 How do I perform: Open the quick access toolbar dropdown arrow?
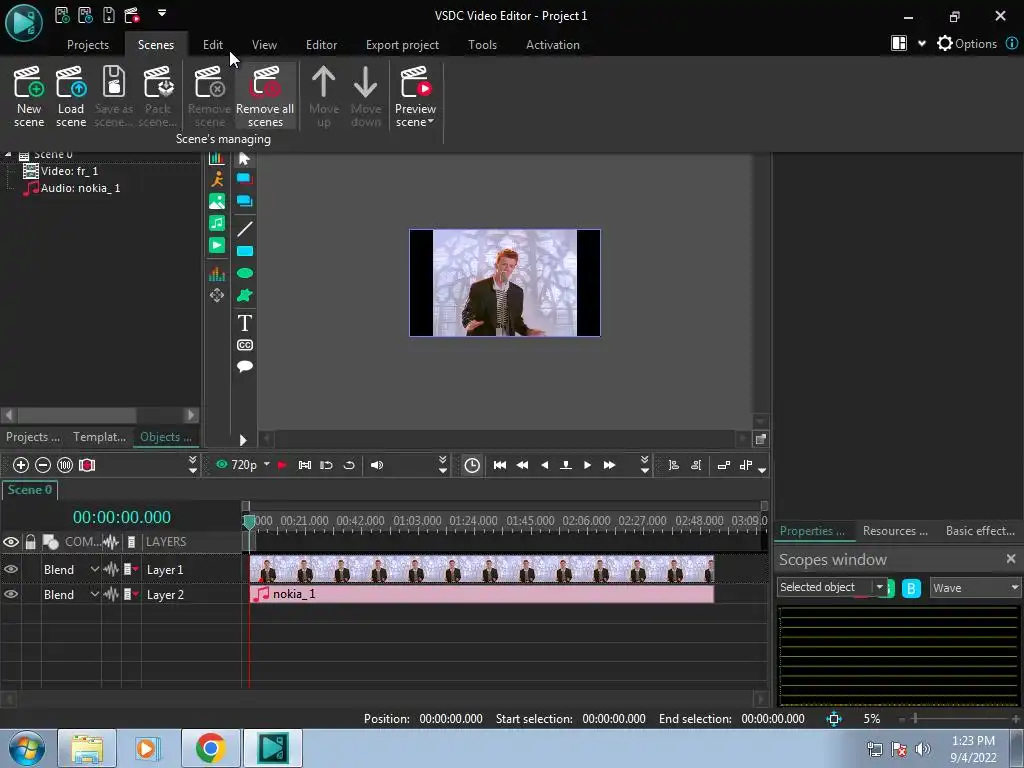coord(162,12)
